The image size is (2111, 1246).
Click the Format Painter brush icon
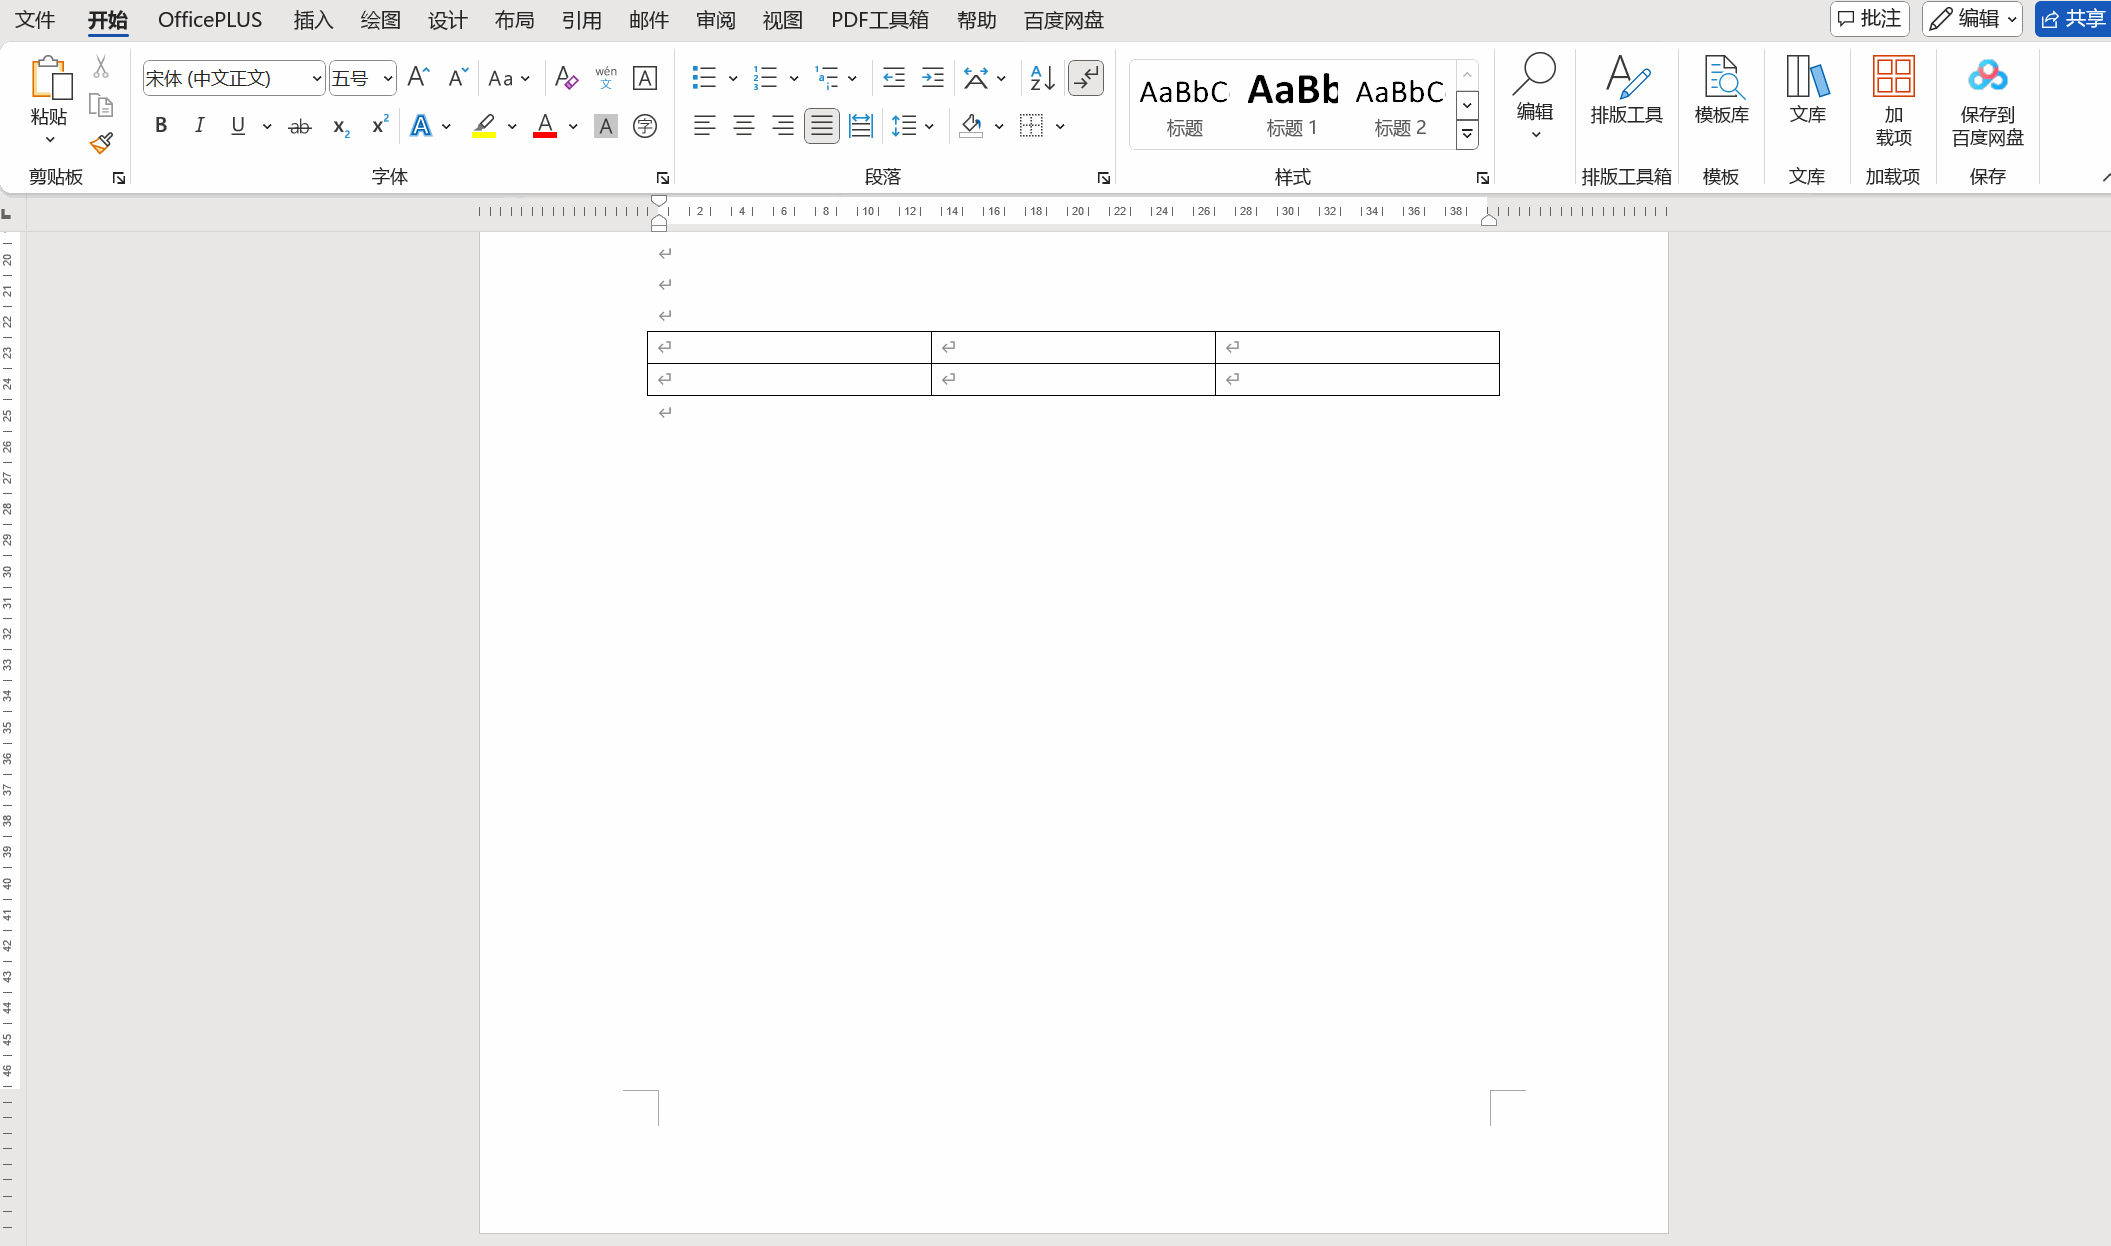[101, 144]
